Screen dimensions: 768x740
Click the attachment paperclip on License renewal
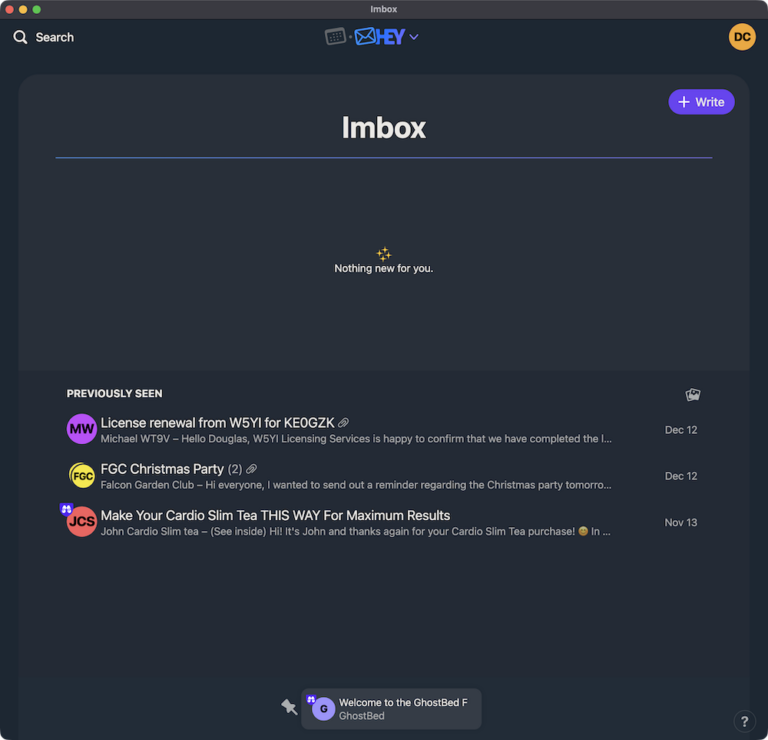(343, 423)
